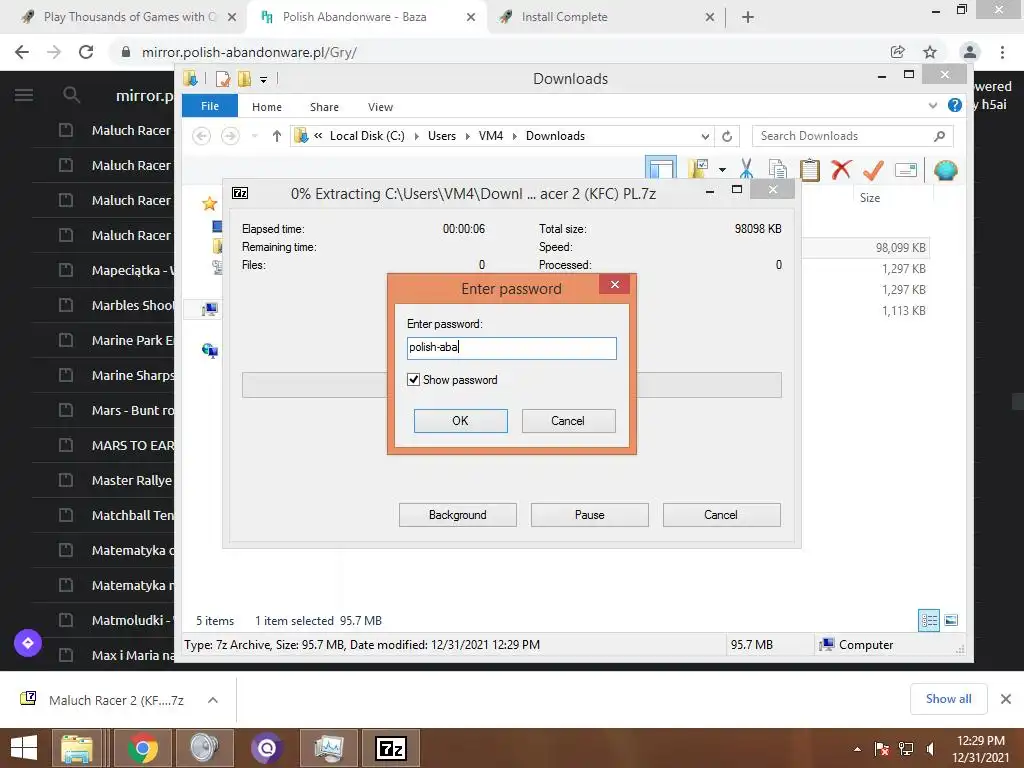Viewport: 1024px width, 768px height.
Task: Click the preview pane layout toolbar icon
Action: pos(660,168)
